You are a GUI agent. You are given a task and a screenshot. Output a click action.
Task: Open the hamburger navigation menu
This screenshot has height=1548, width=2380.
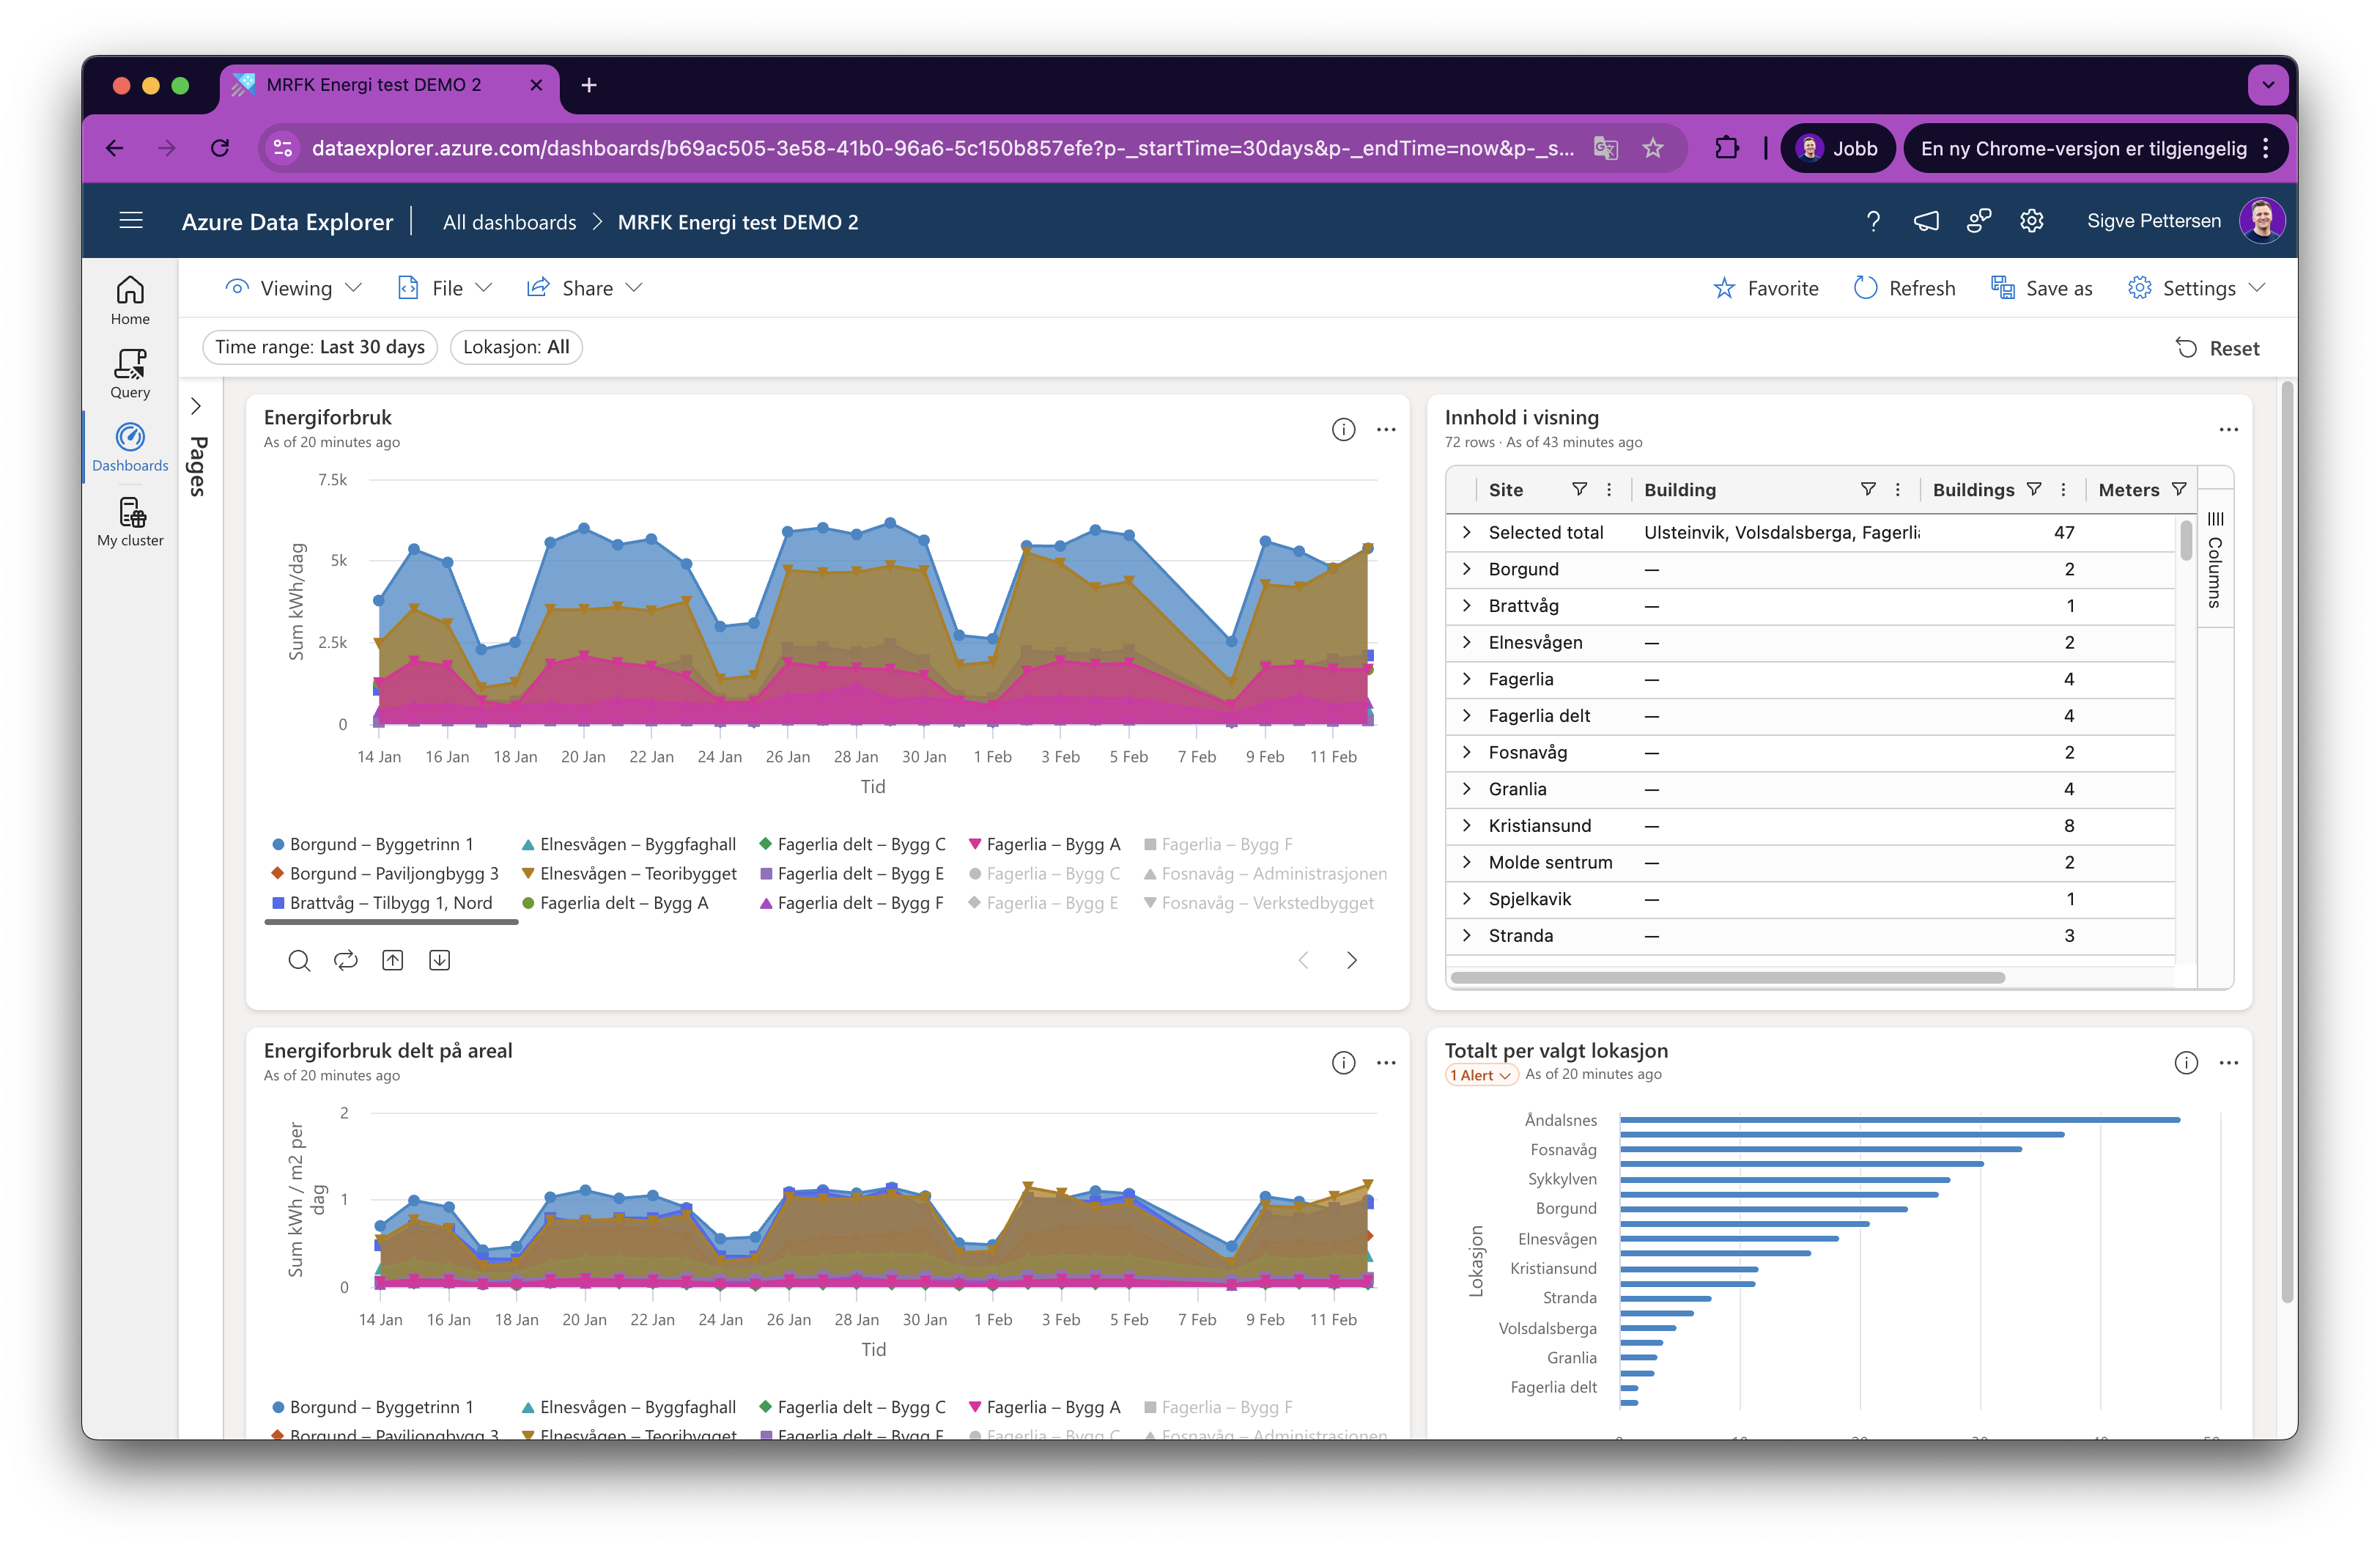coord(131,221)
